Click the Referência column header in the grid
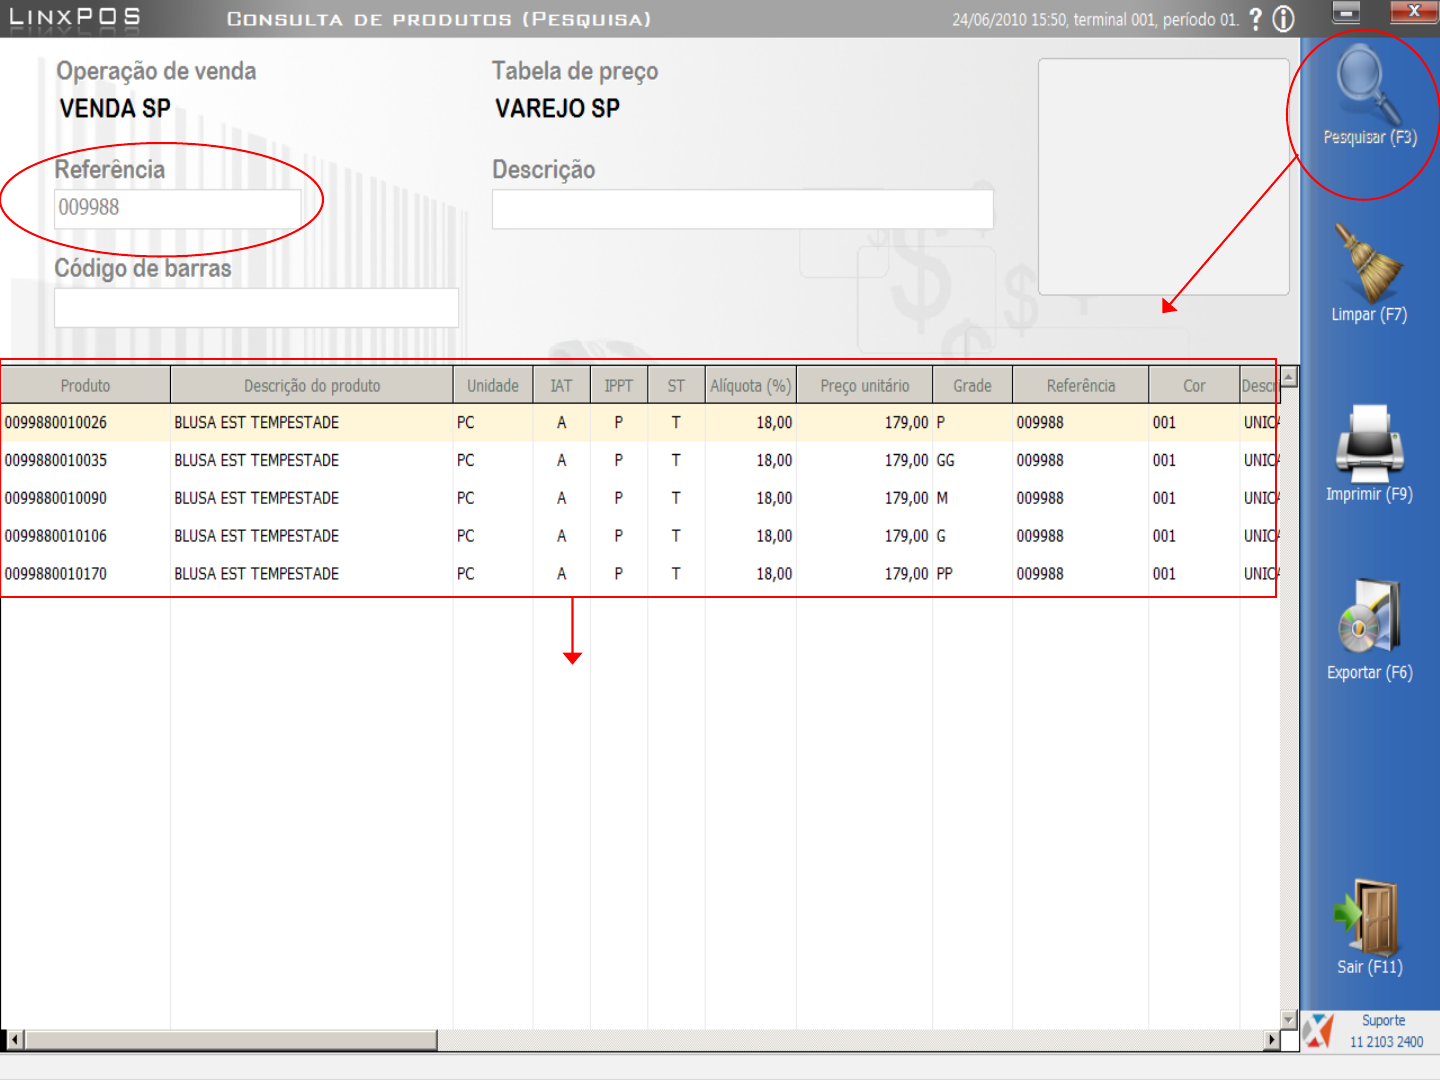The height and width of the screenshot is (1080, 1440). (1080, 385)
